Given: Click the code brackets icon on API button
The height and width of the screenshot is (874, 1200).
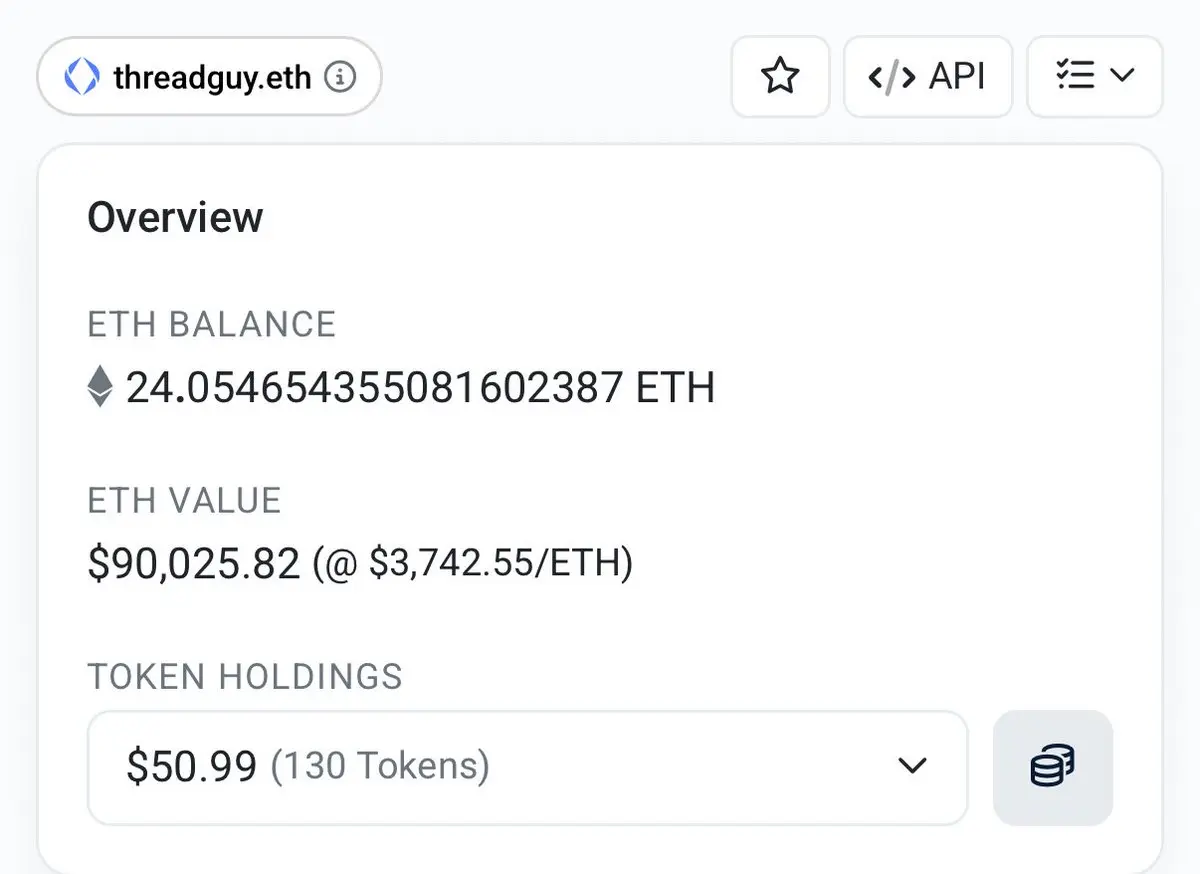Looking at the screenshot, I should 891,77.
